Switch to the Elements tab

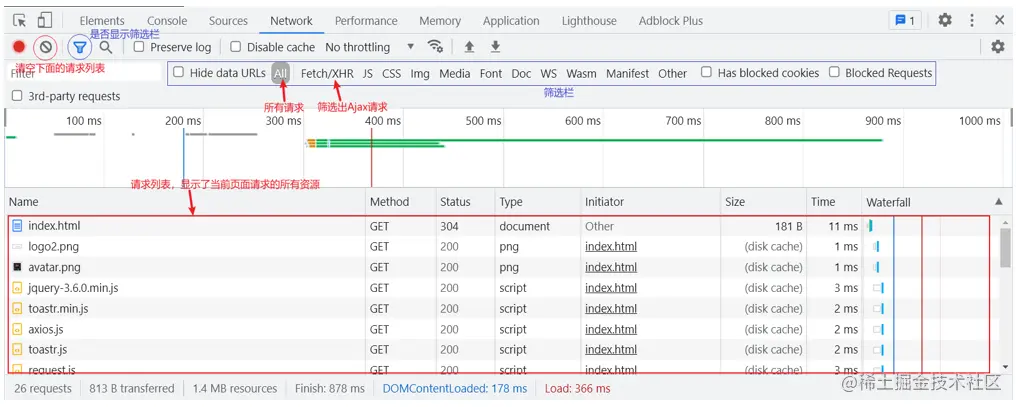pyautogui.click(x=102, y=21)
